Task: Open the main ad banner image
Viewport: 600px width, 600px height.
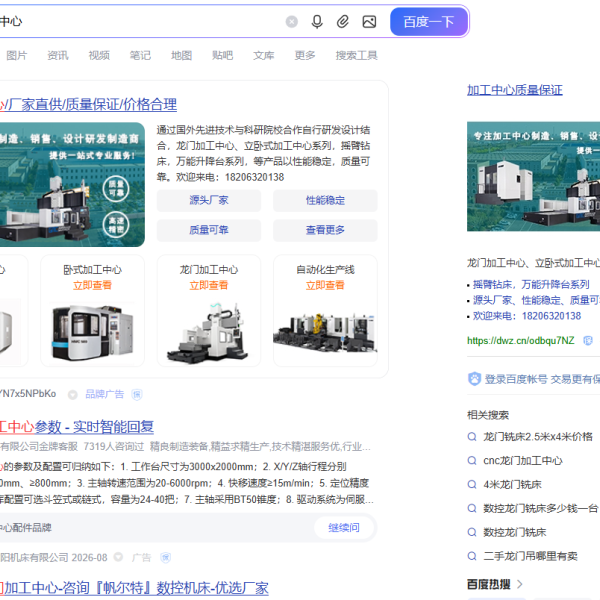Action: pyautogui.click(x=72, y=184)
